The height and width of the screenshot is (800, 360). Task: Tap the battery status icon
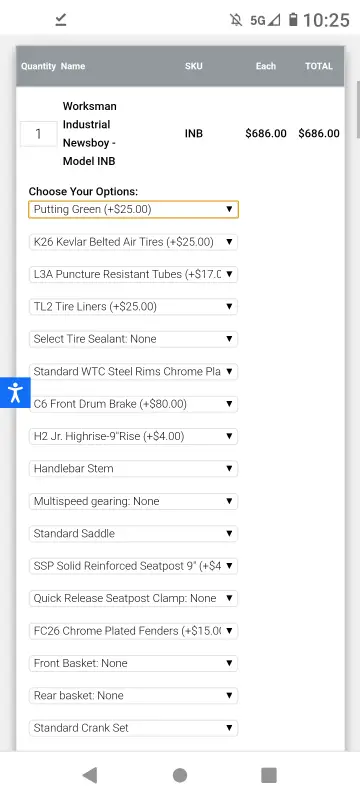293,20
